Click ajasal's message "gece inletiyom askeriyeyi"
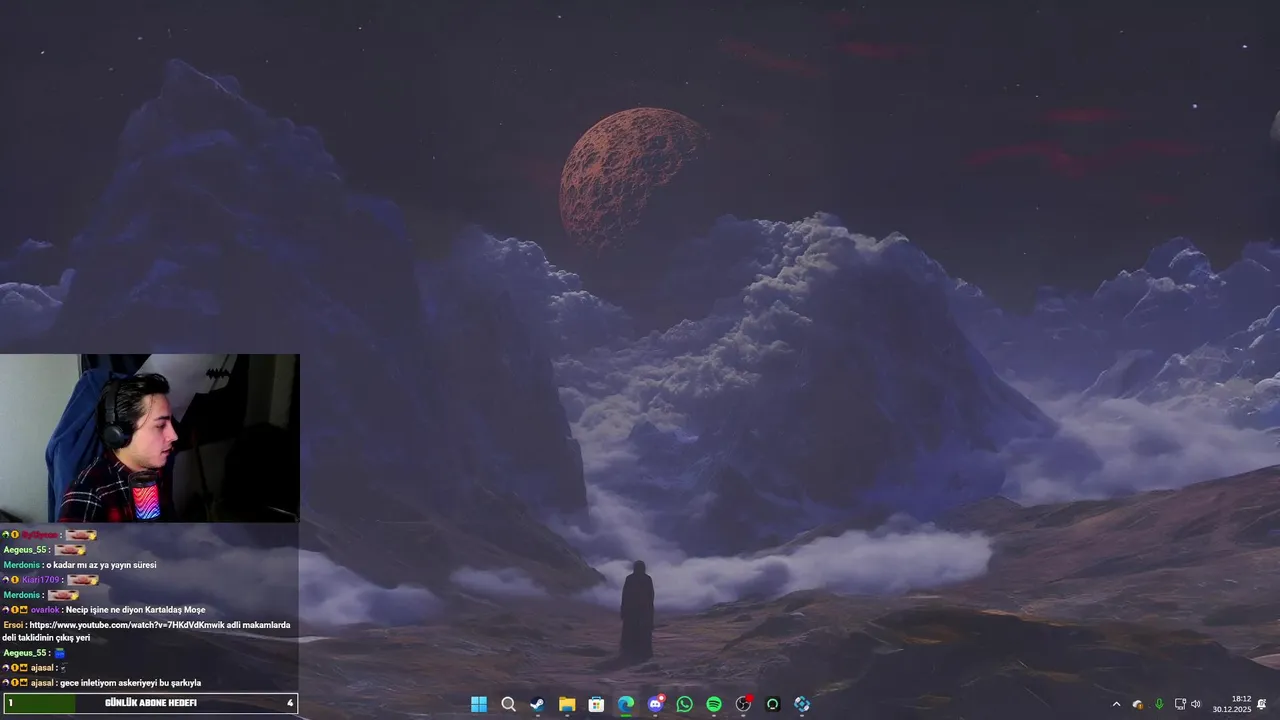 click(130, 683)
